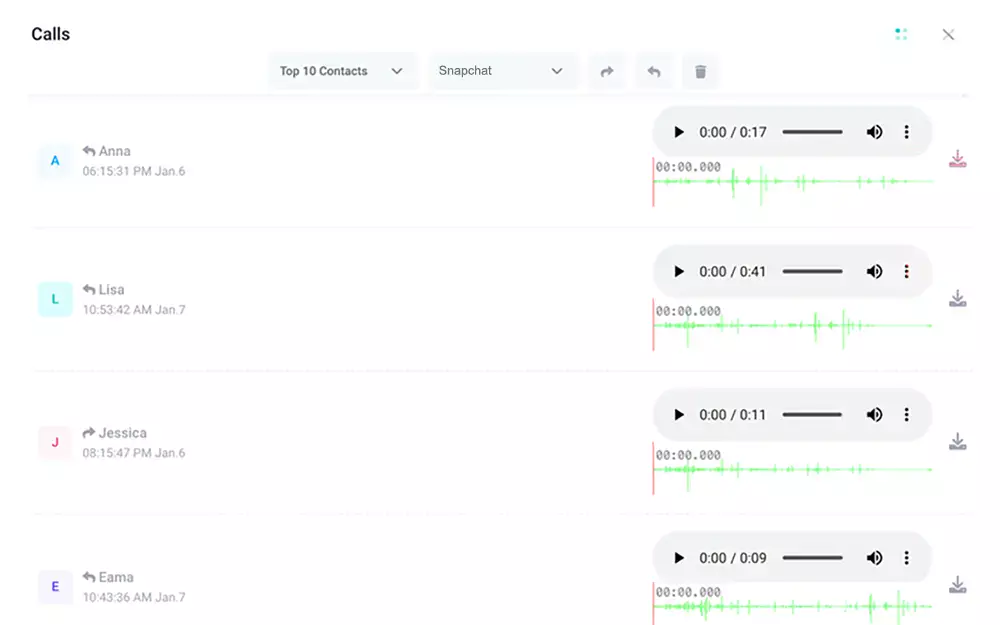Open the Snapchat app filter dropdown
1000x625 pixels.
pyautogui.click(x=503, y=71)
